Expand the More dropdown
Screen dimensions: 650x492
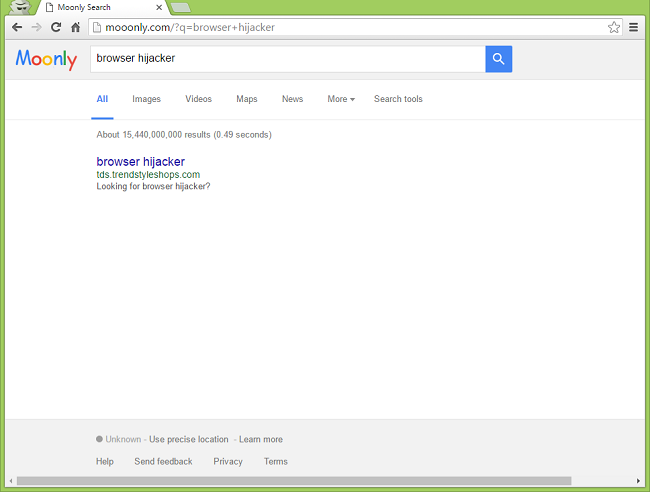(341, 99)
